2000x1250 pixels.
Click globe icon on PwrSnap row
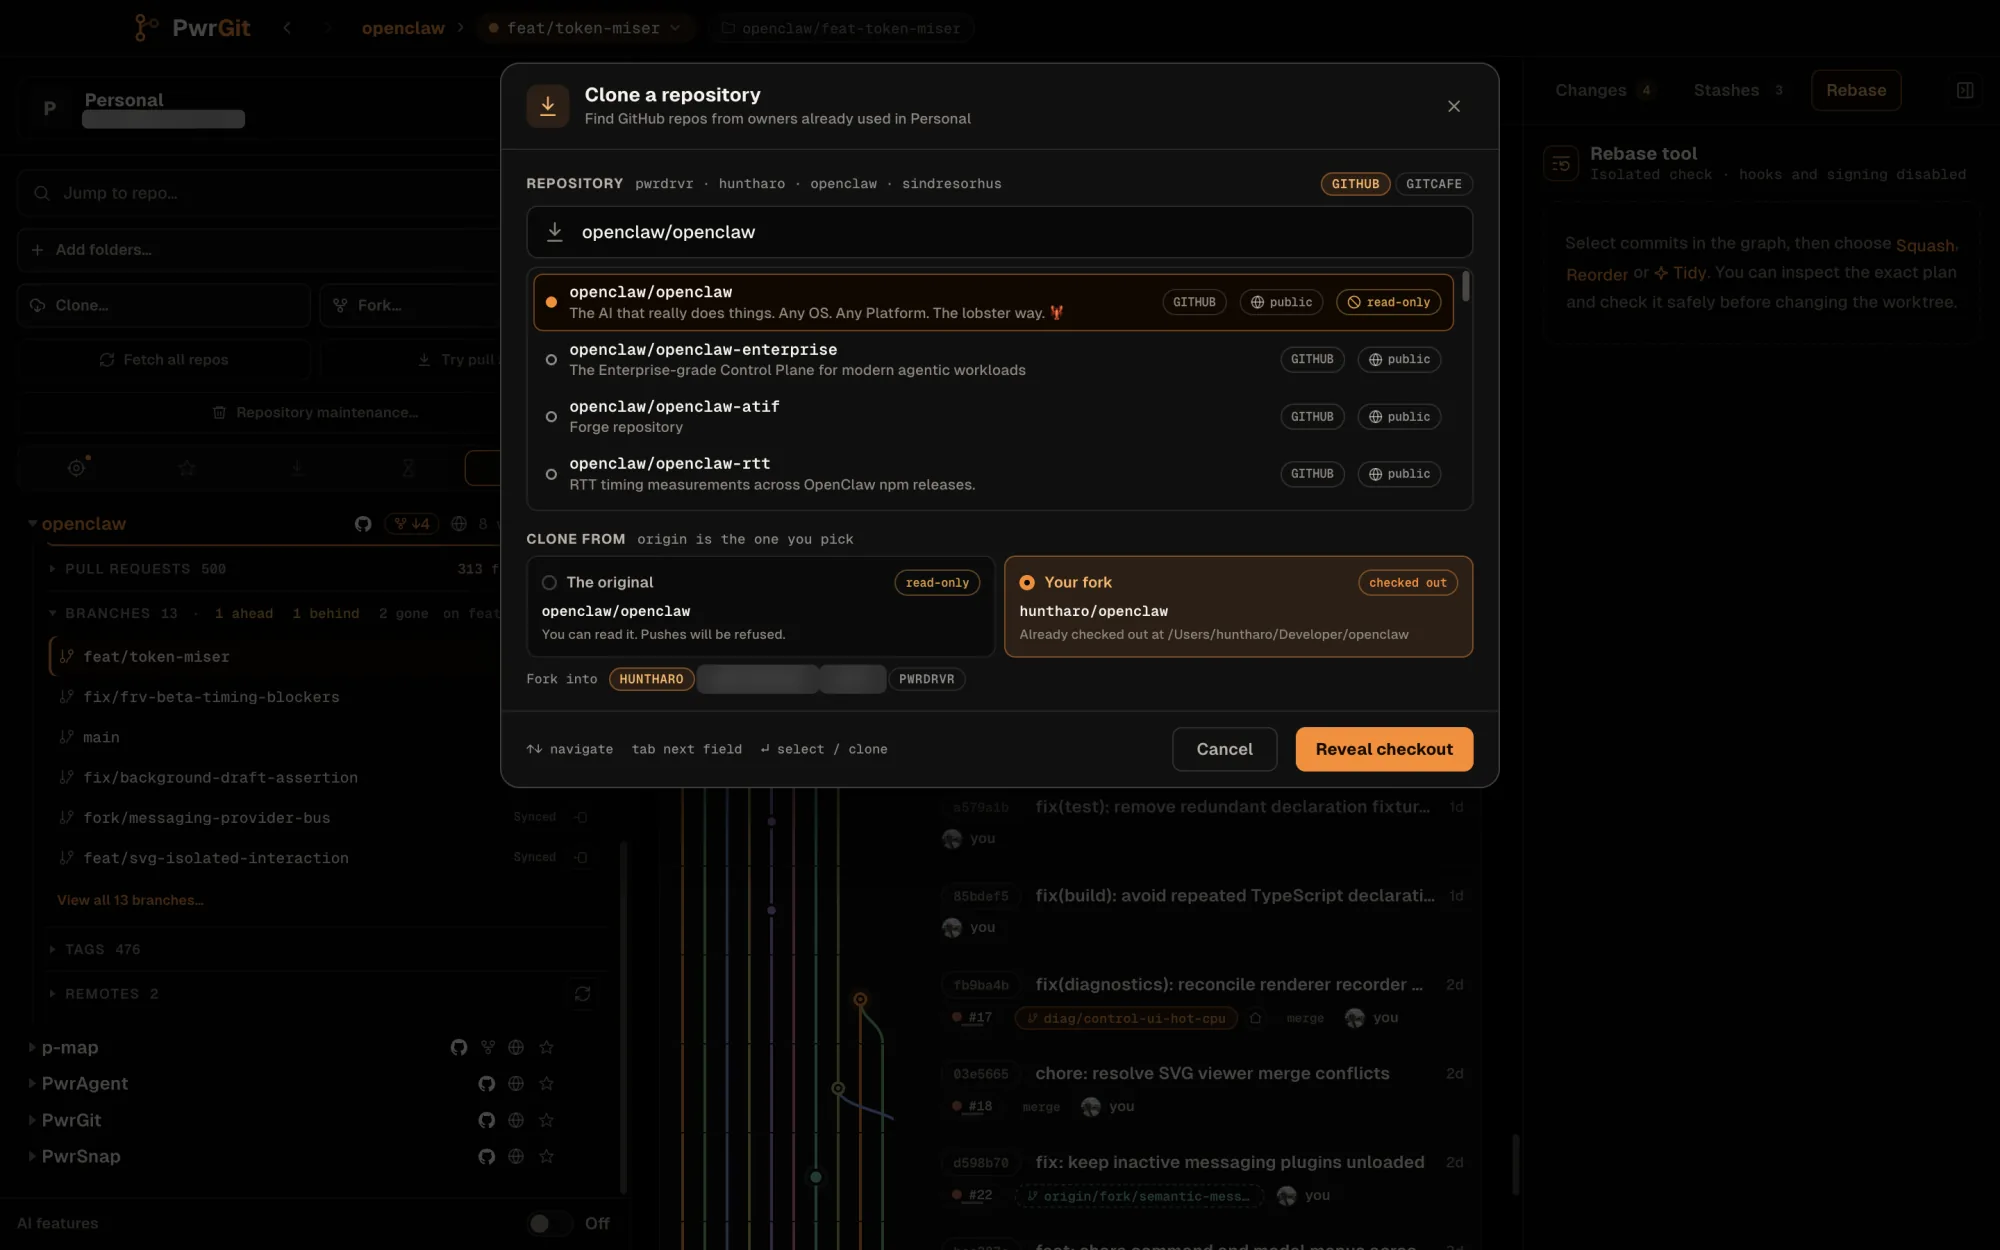pos(516,1157)
